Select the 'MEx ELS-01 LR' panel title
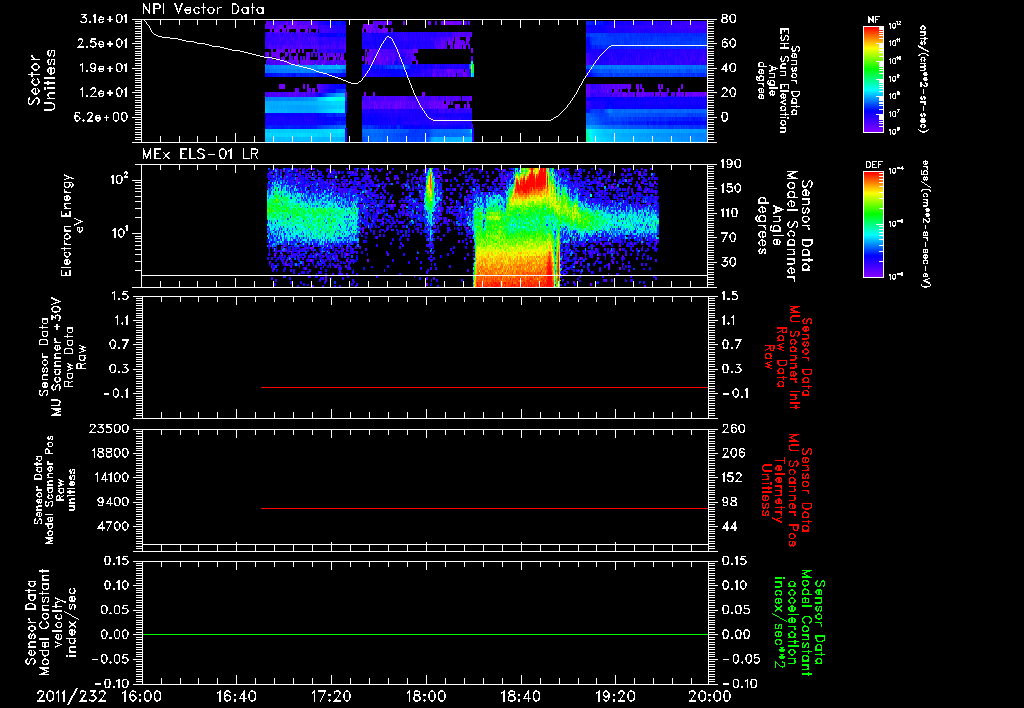This screenshot has width=1024, height=708. click(199, 154)
